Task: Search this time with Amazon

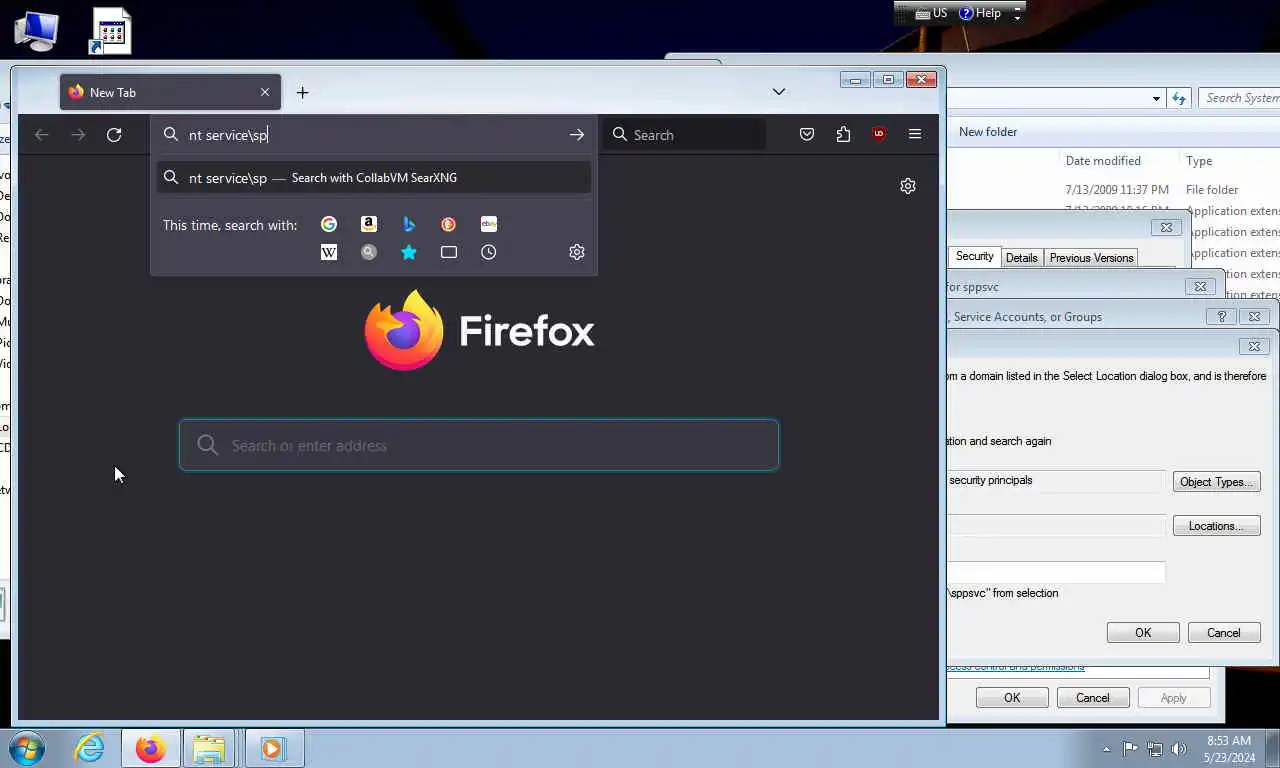Action: pos(369,224)
